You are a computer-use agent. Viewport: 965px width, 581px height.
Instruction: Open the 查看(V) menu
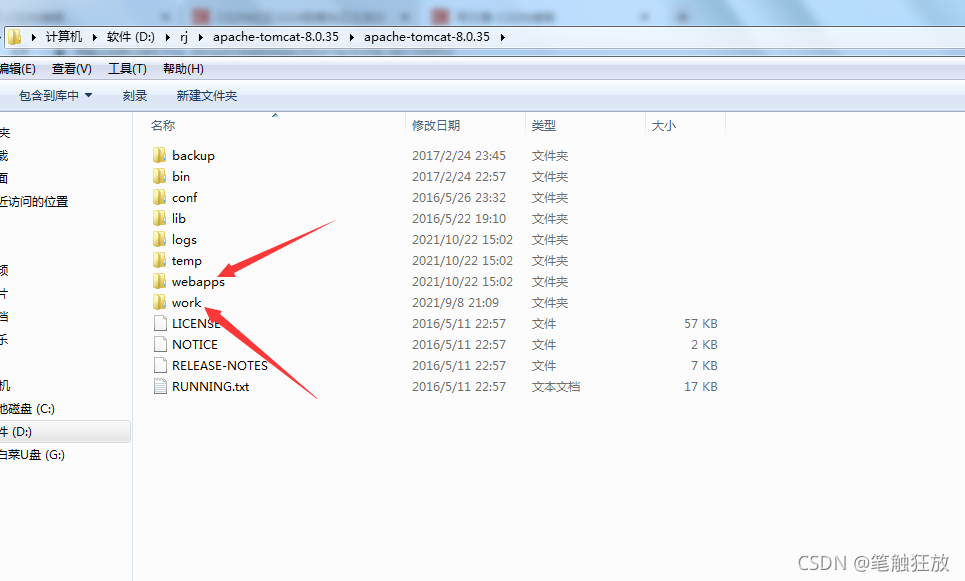tap(72, 68)
